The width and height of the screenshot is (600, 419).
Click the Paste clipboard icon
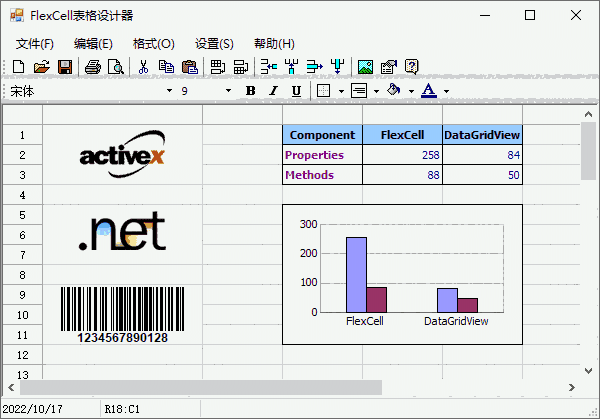click(x=190, y=67)
